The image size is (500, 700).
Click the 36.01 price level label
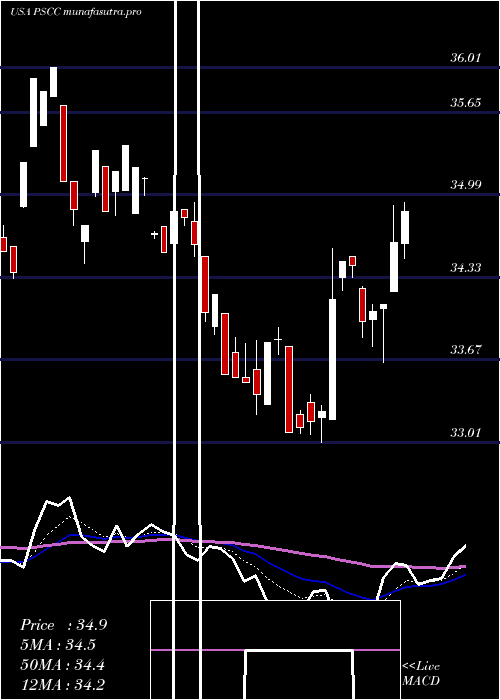click(x=465, y=58)
